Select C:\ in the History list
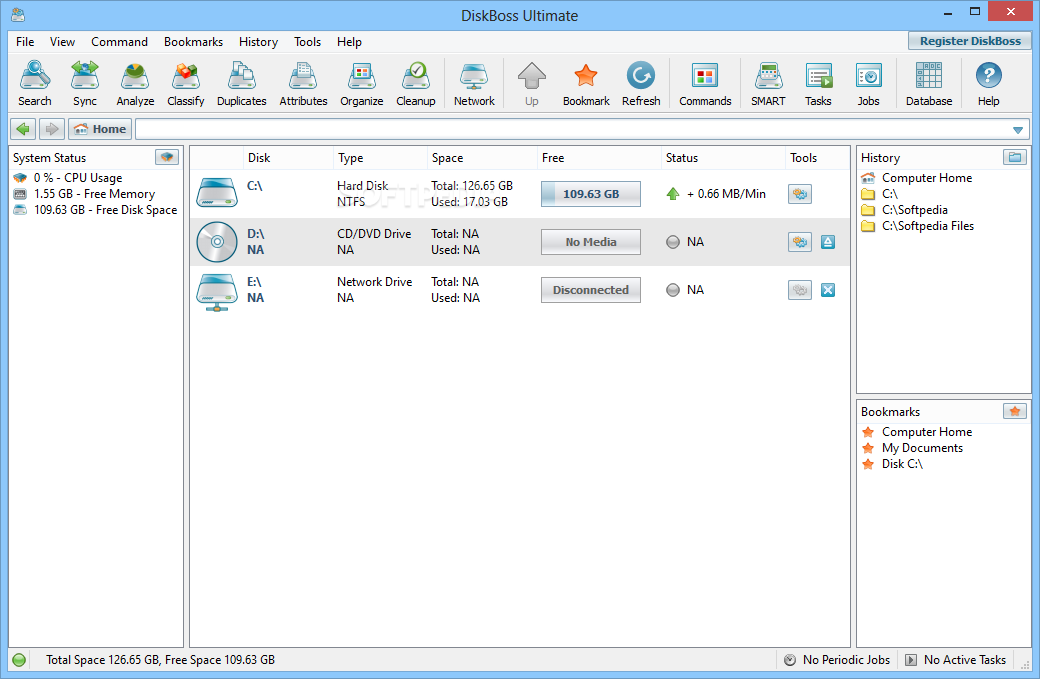 889,194
